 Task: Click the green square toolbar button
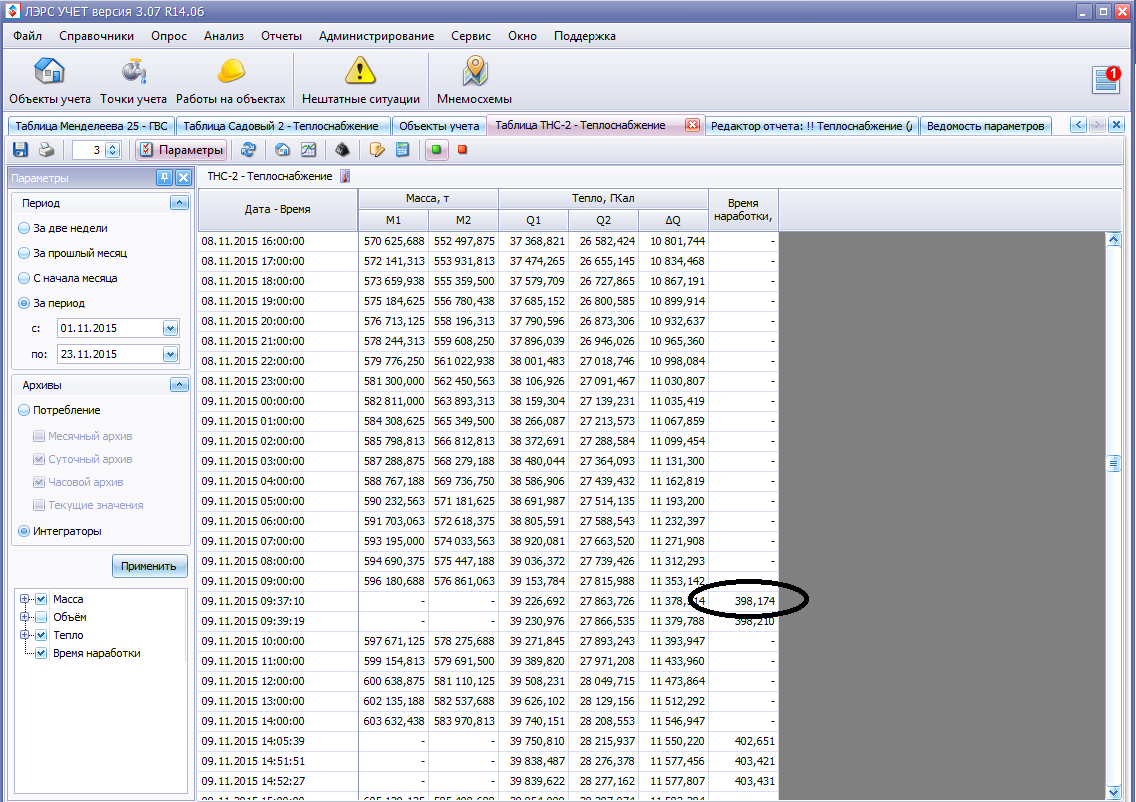coord(436,150)
